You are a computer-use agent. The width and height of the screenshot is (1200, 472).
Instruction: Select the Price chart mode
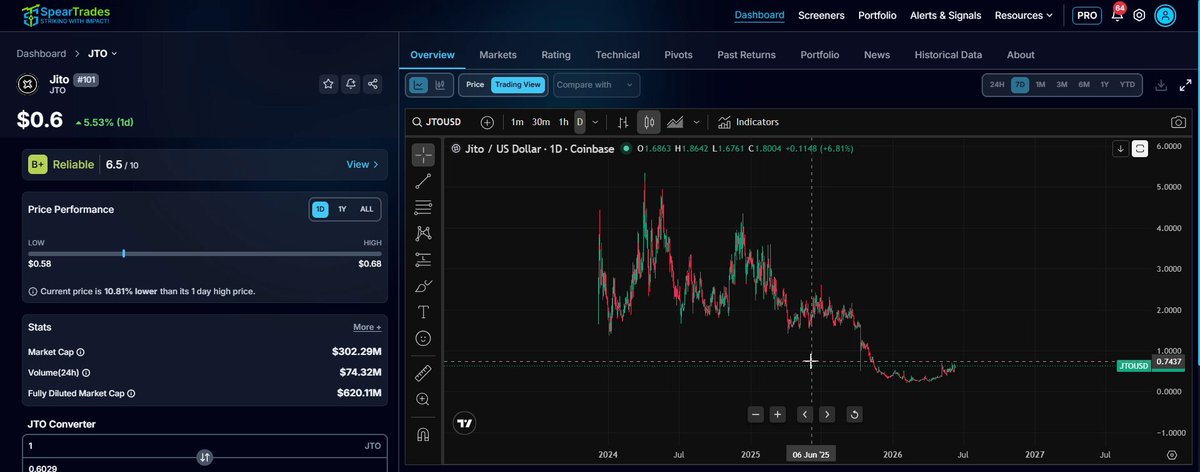click(x=475, y=85)
